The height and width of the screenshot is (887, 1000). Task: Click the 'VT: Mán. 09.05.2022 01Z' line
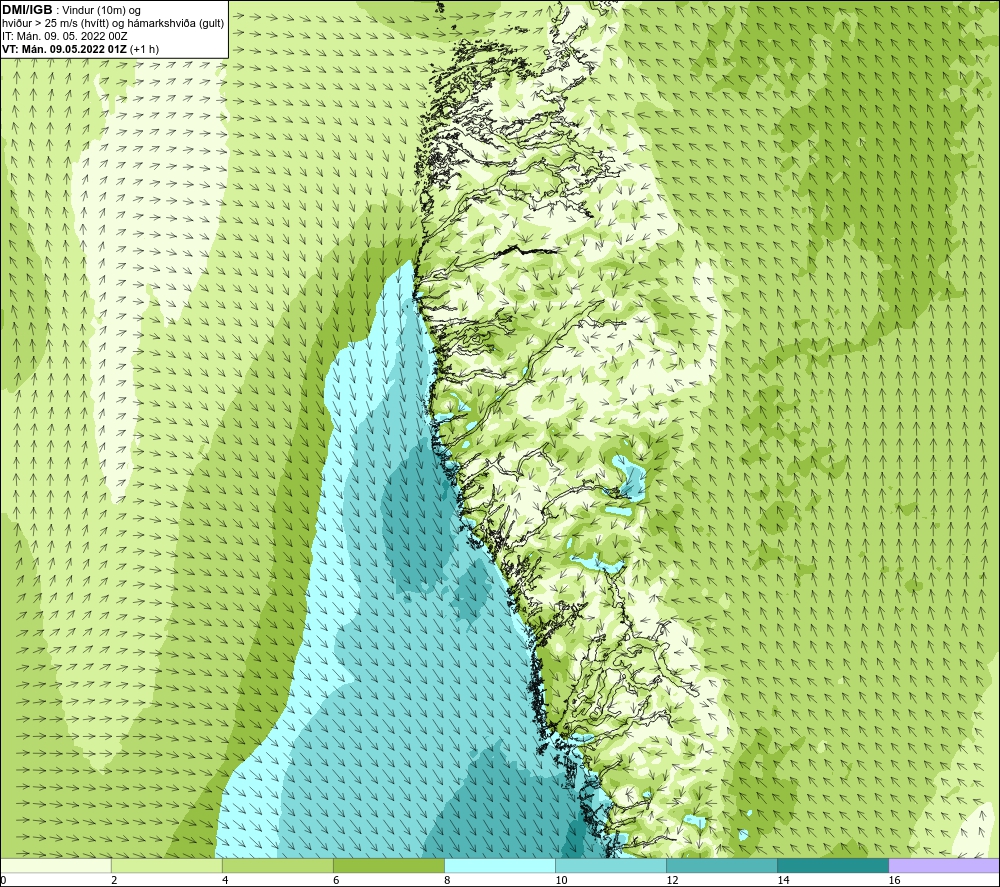(x=64, y=49)
